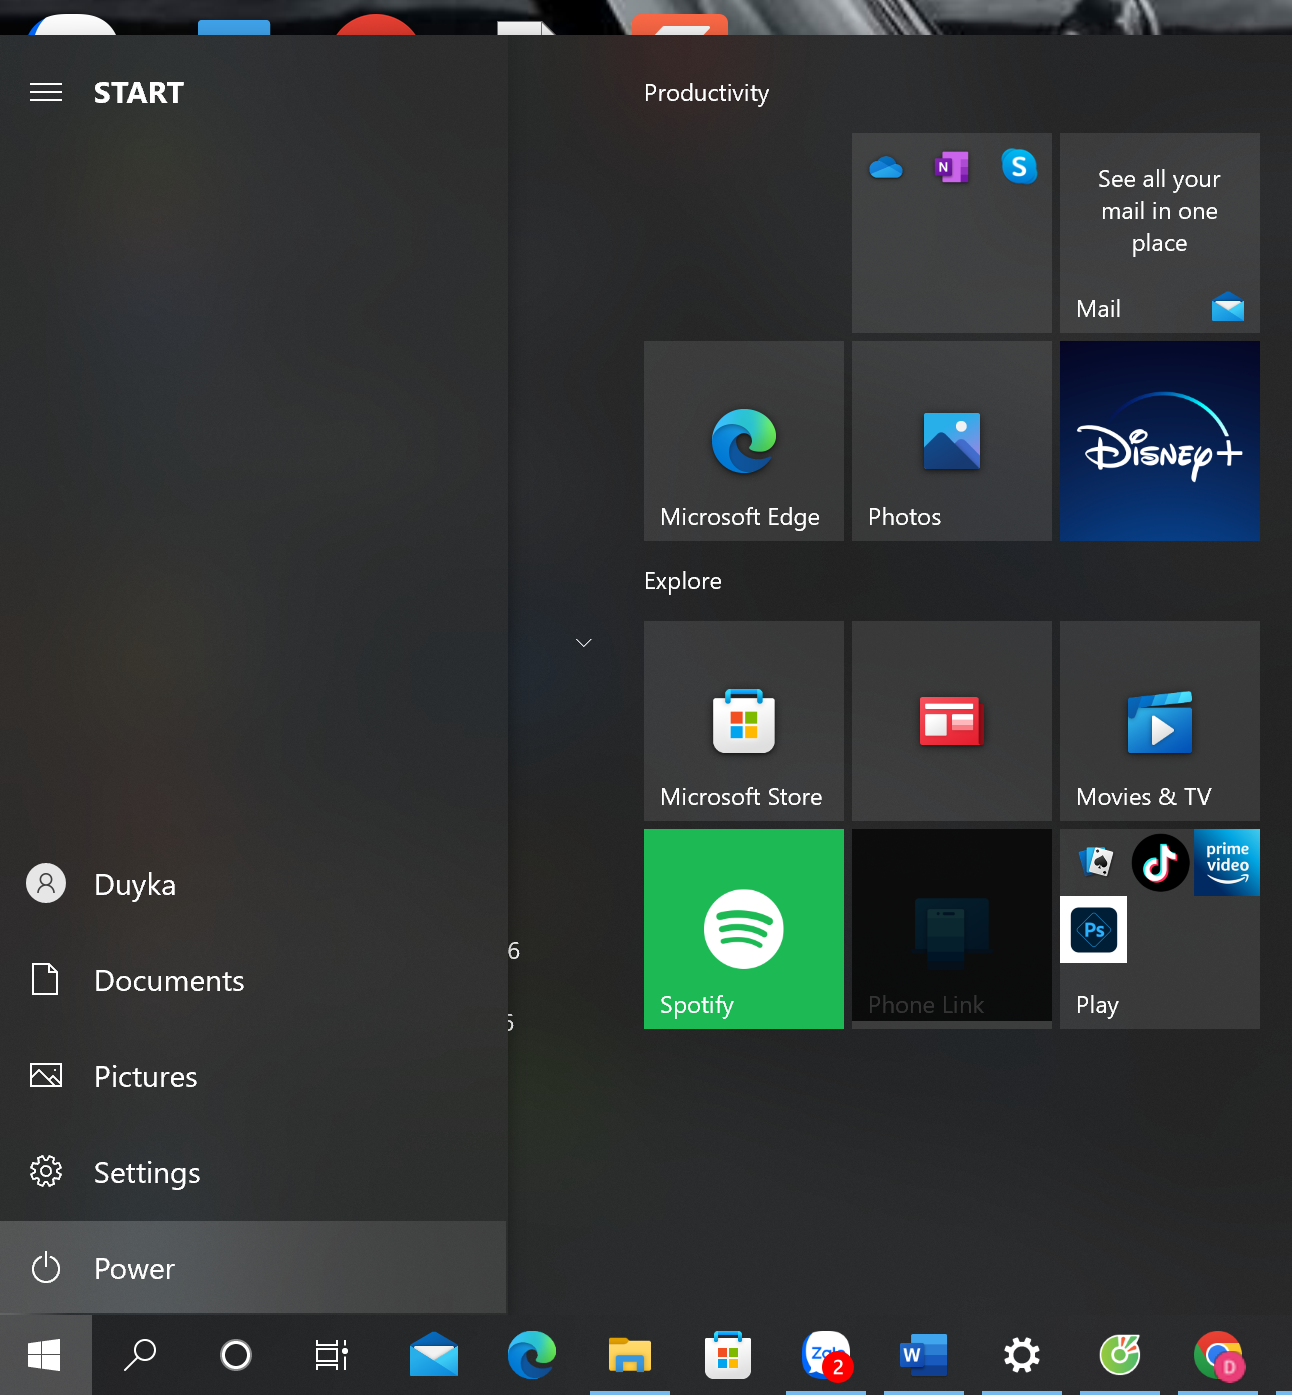This screenshot has width=1292, height=1395.
Task: Select the Productivity group header
Action: [x=706, y=93]
